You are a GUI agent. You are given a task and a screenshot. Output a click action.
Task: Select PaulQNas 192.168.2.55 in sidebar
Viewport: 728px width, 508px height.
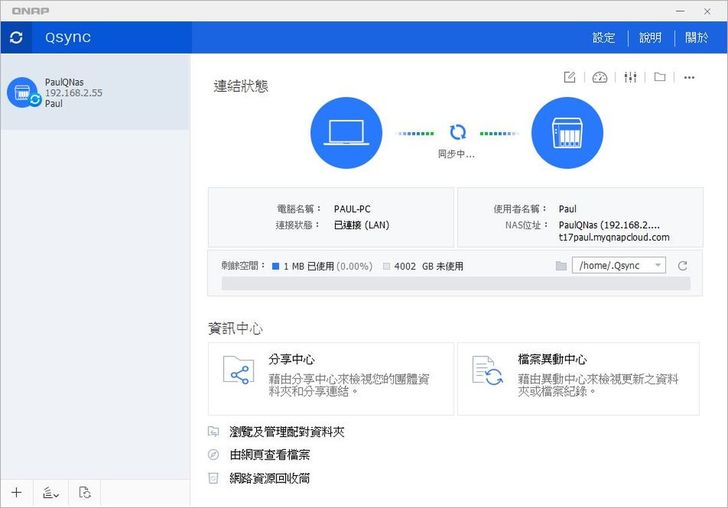(94, 93)
